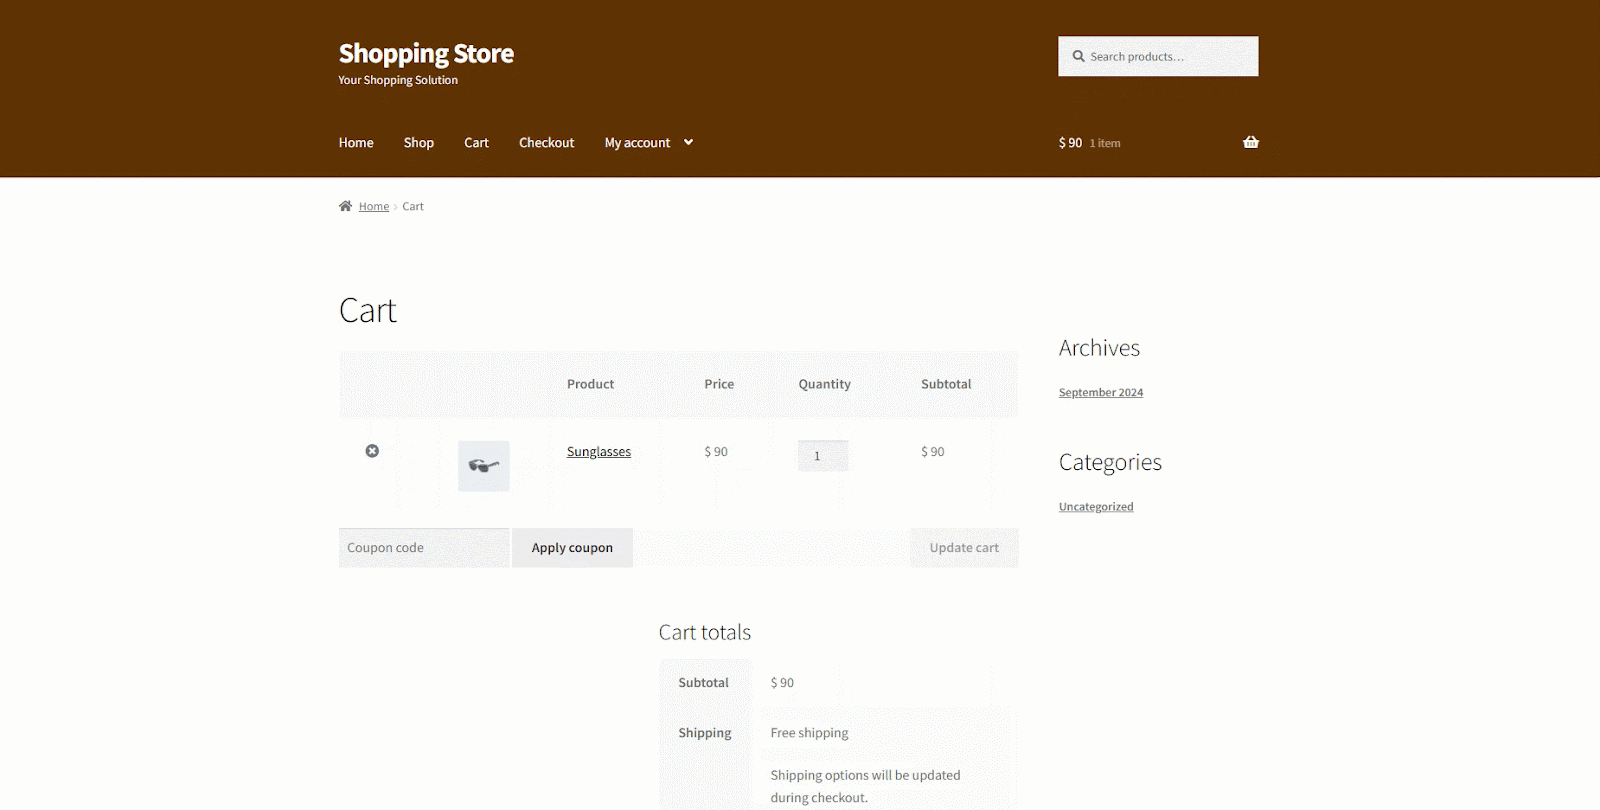Expand the My account dropdown arrow
The image size is (1600, 810).
tap(688, 142)
